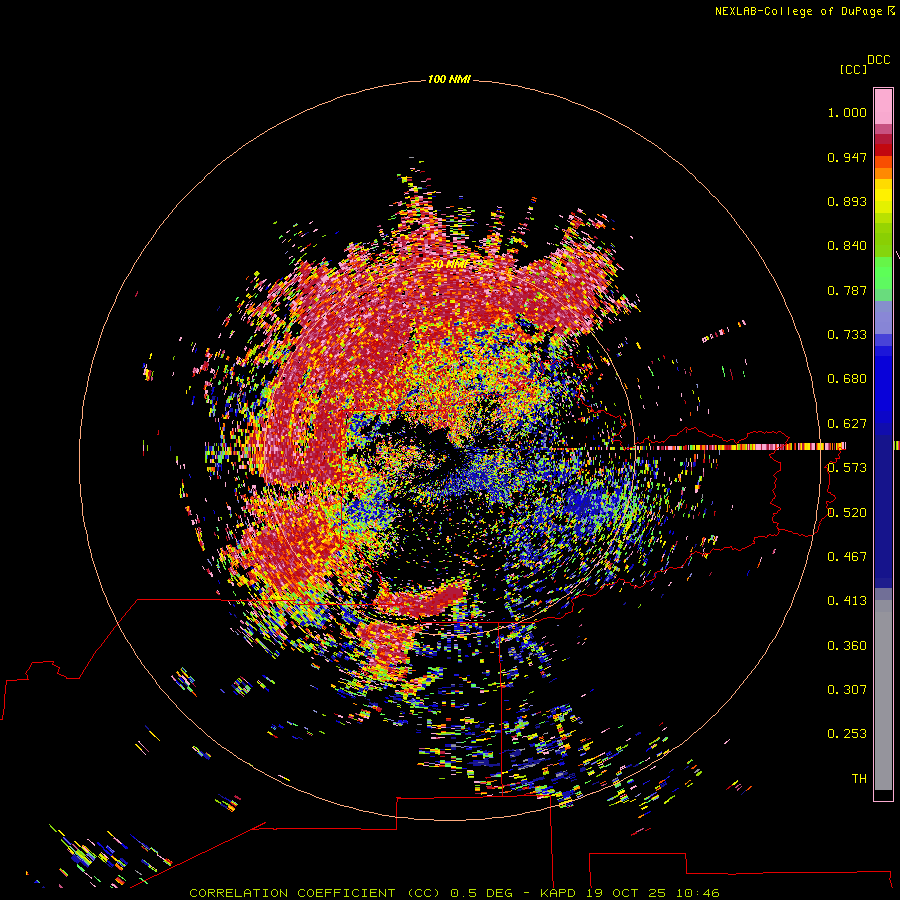Screen dimensions: 900x900
Task: Click the TH threshold label
Action: [x=859, y=779]
